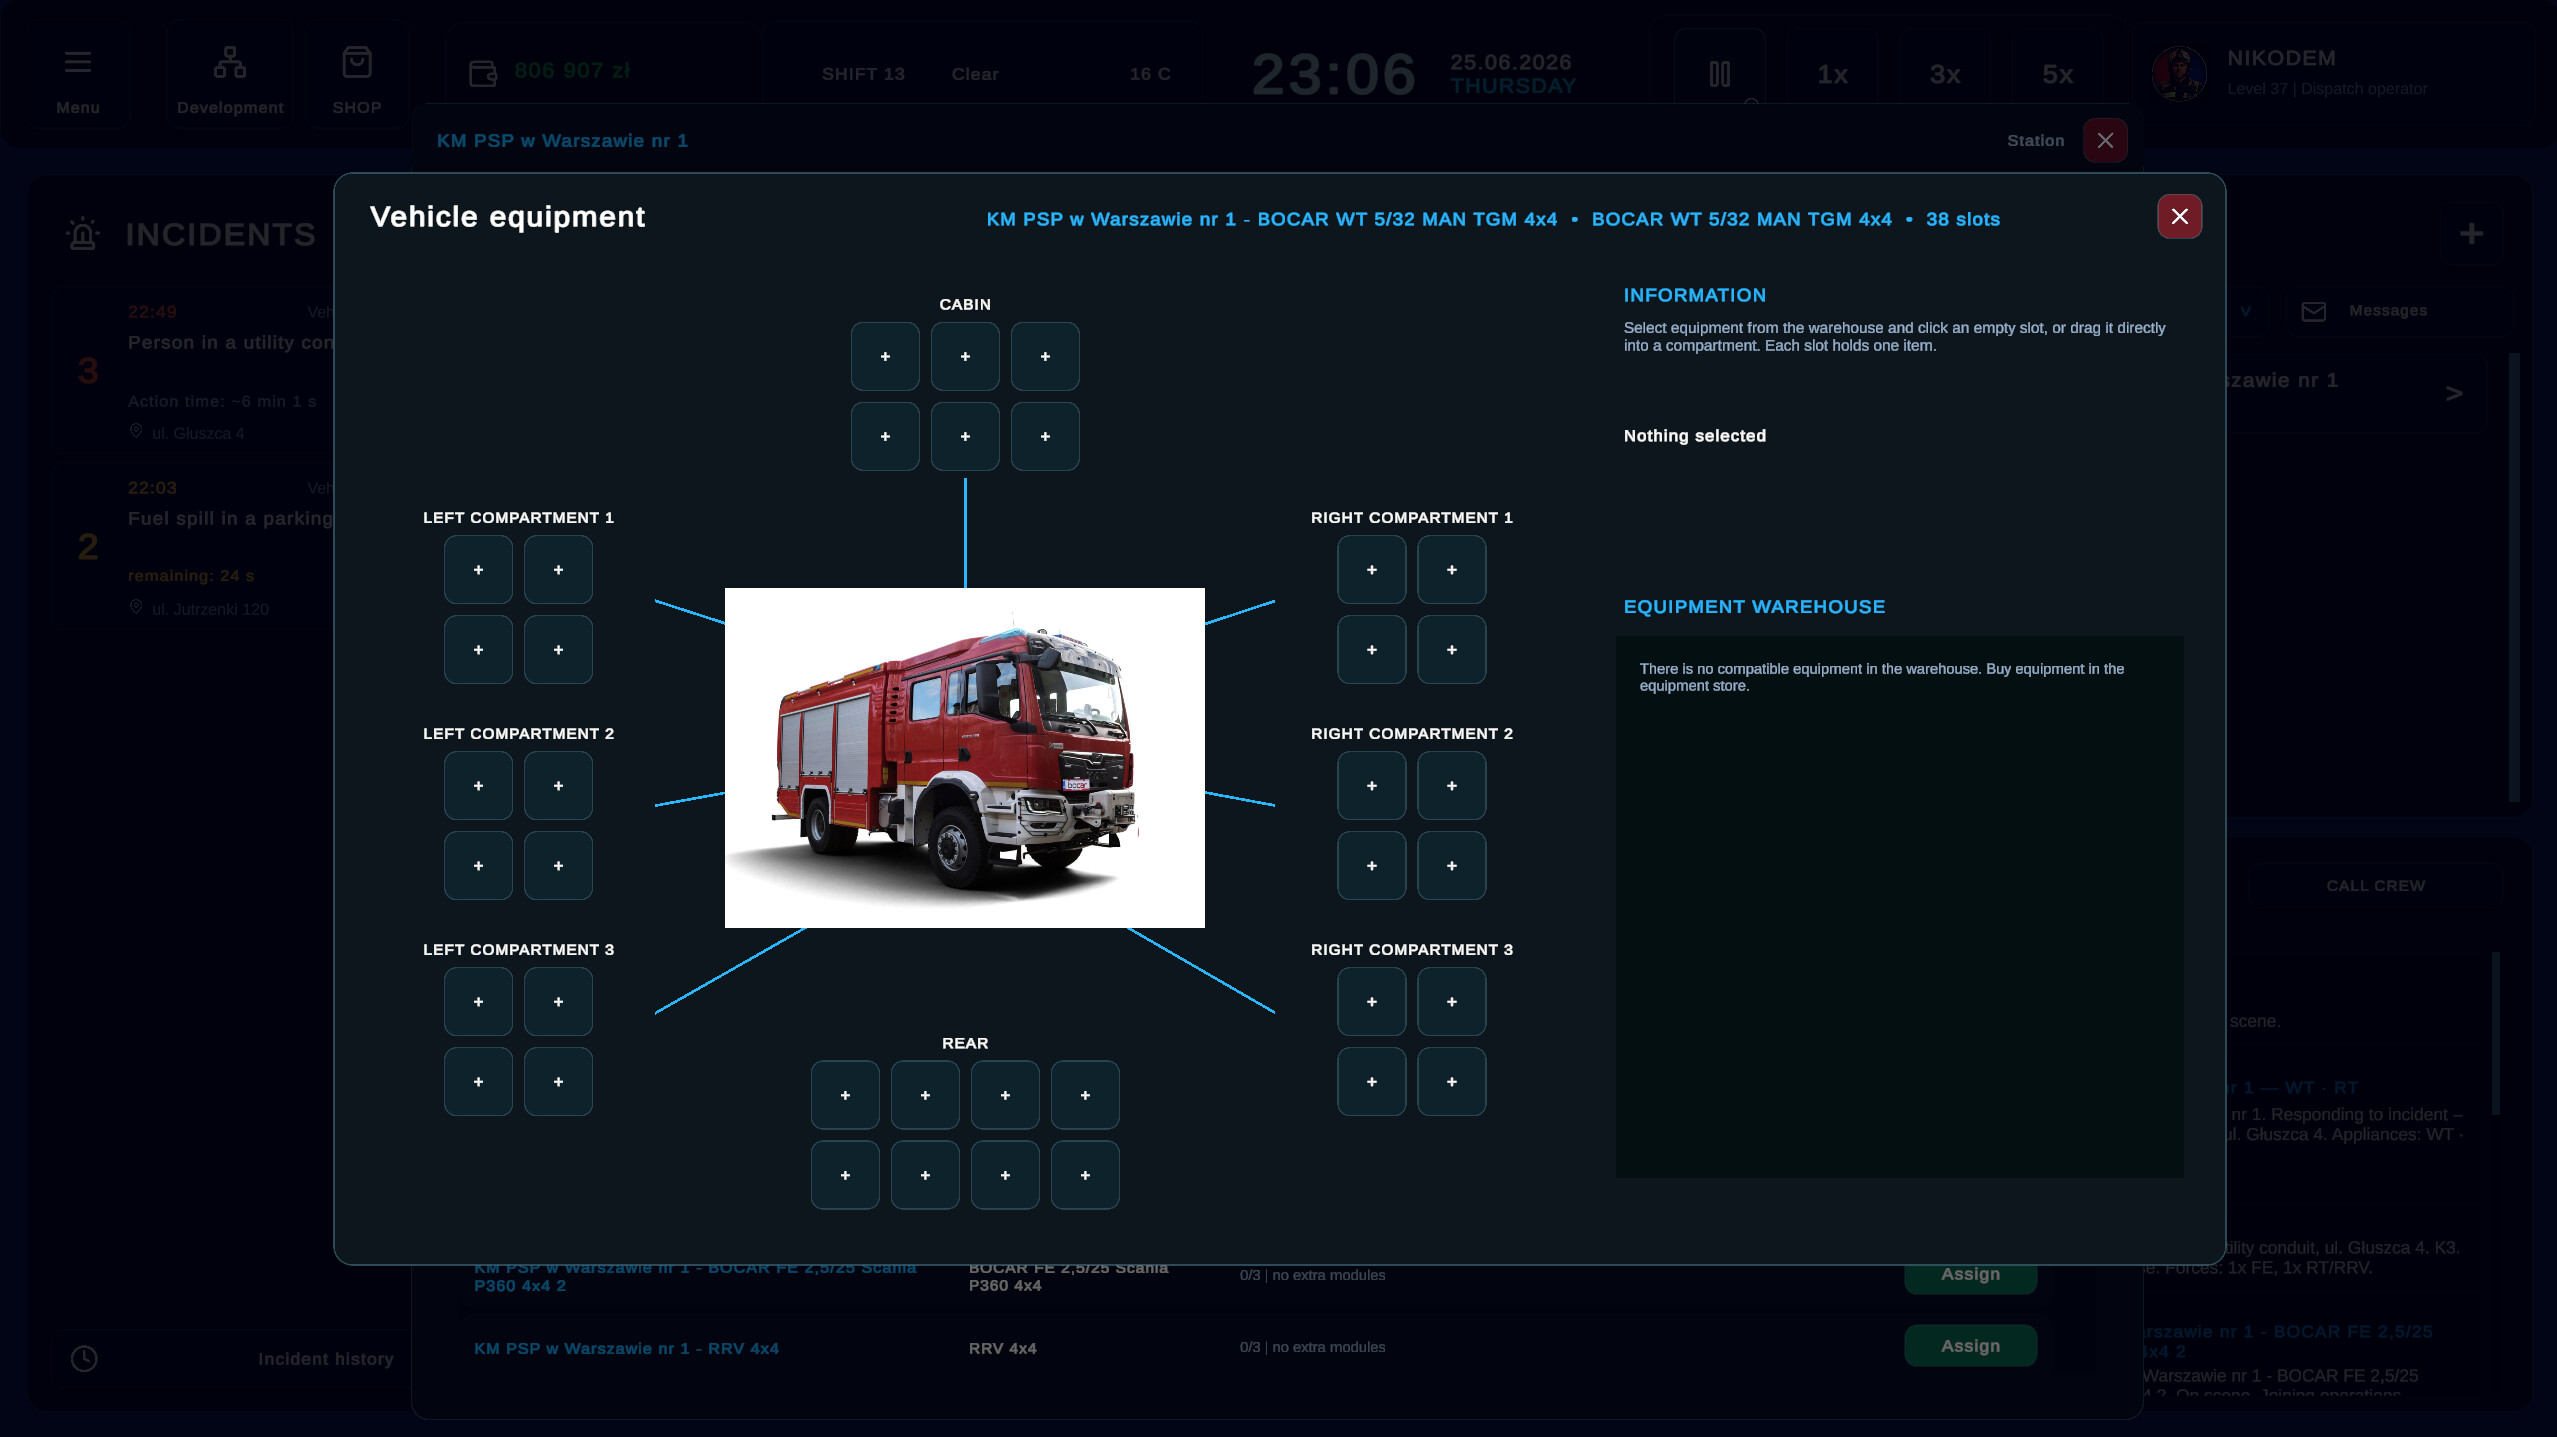
Task: Add item to first Right Compartment 1 slot
Action: pyautogui.click(x=1372, y=570)
